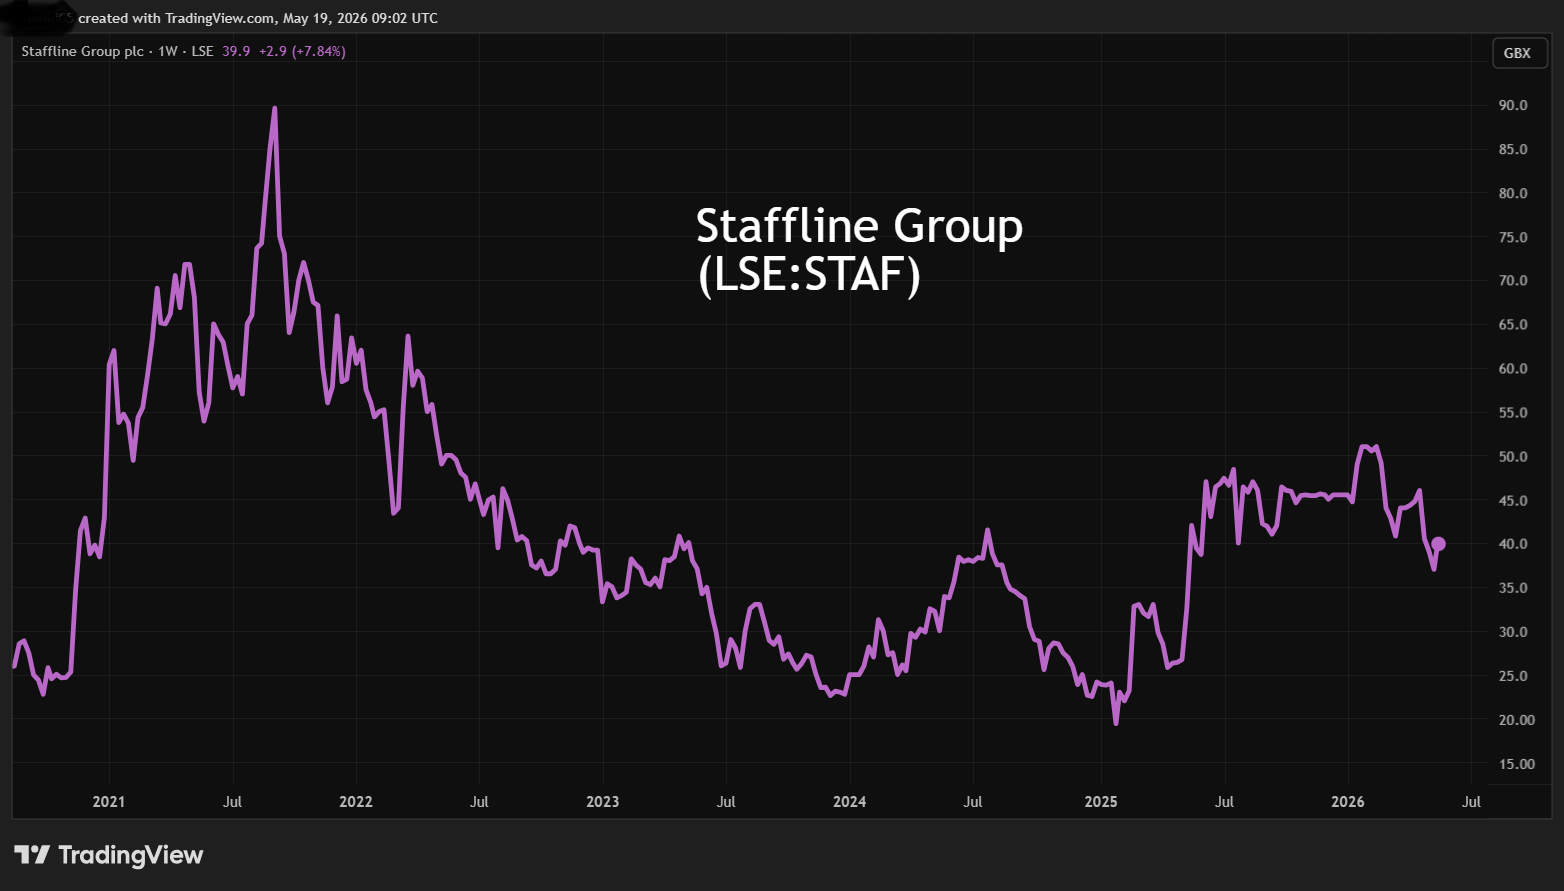Image resolution: width=1564 pixels, height=891 pixels.
Task: Click the 25.0 price axis label
Action: point(1513,676)
